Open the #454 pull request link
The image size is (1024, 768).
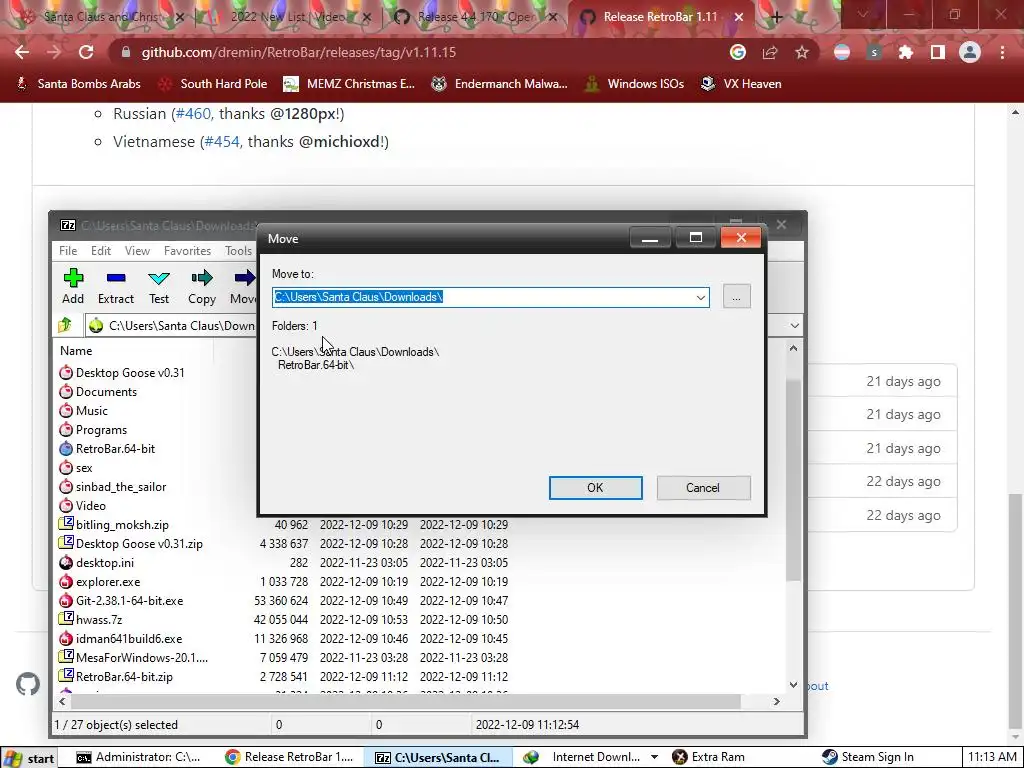(x=221, y=142)
